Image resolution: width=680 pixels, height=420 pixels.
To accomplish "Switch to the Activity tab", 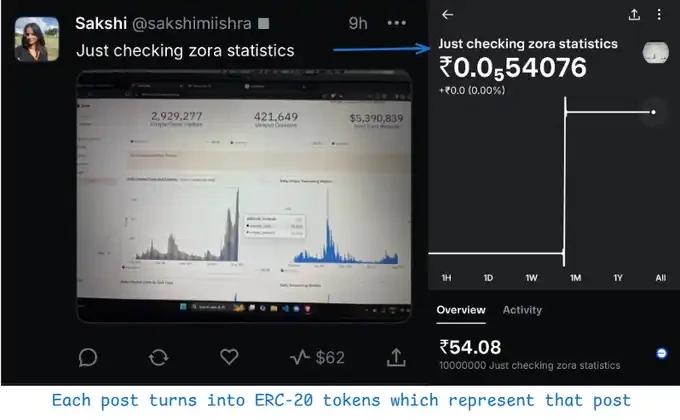I will (x=522, y=310).
